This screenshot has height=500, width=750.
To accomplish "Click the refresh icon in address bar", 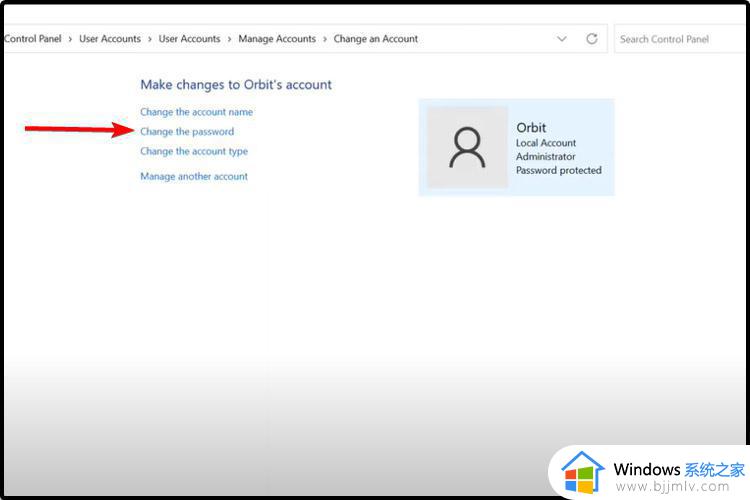I will [x=592, y=39].
